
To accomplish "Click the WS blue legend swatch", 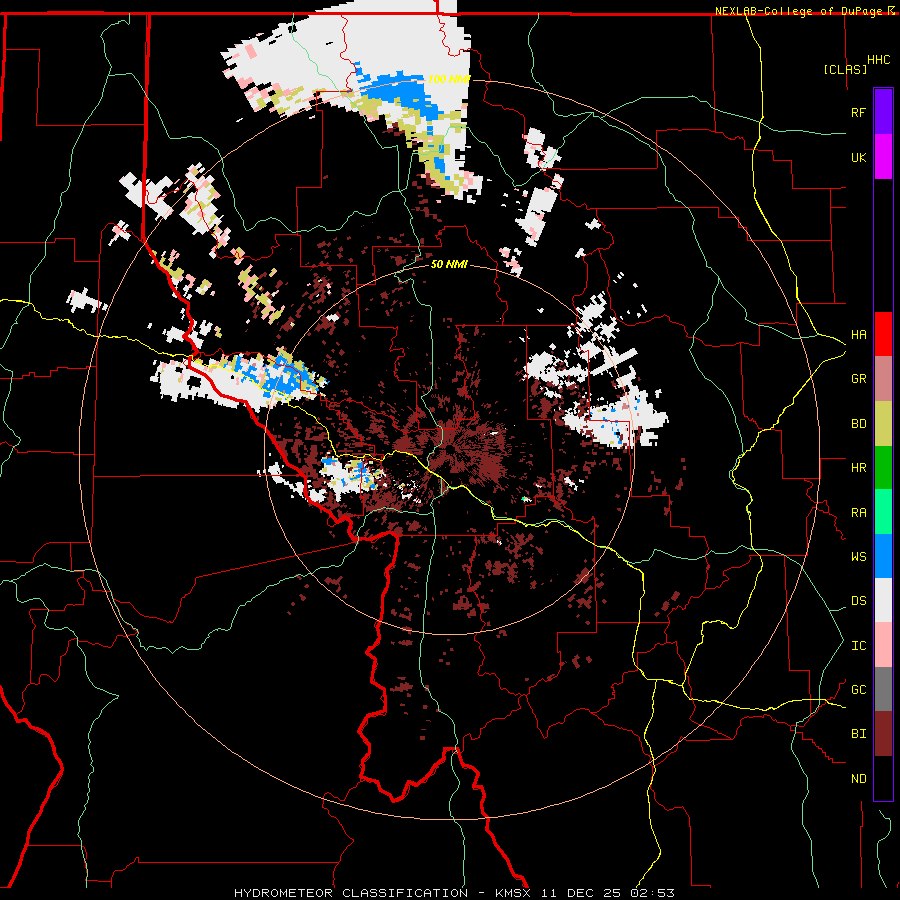I will click(883, 556).
